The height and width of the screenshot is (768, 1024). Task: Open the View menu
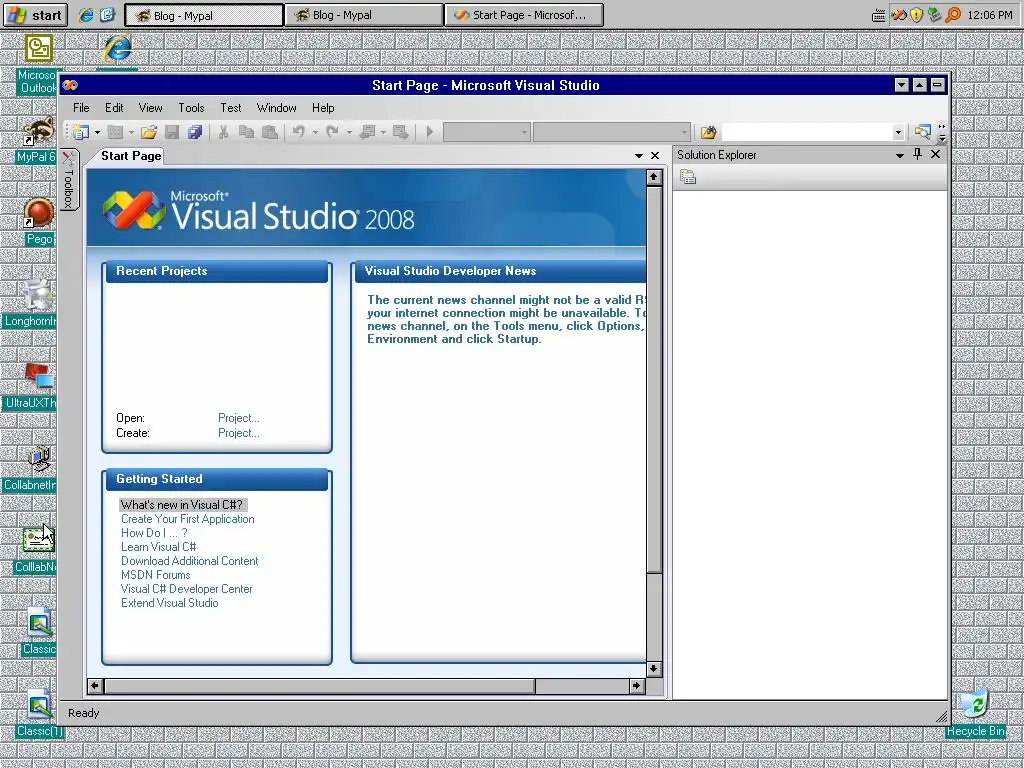pos(150,108)
